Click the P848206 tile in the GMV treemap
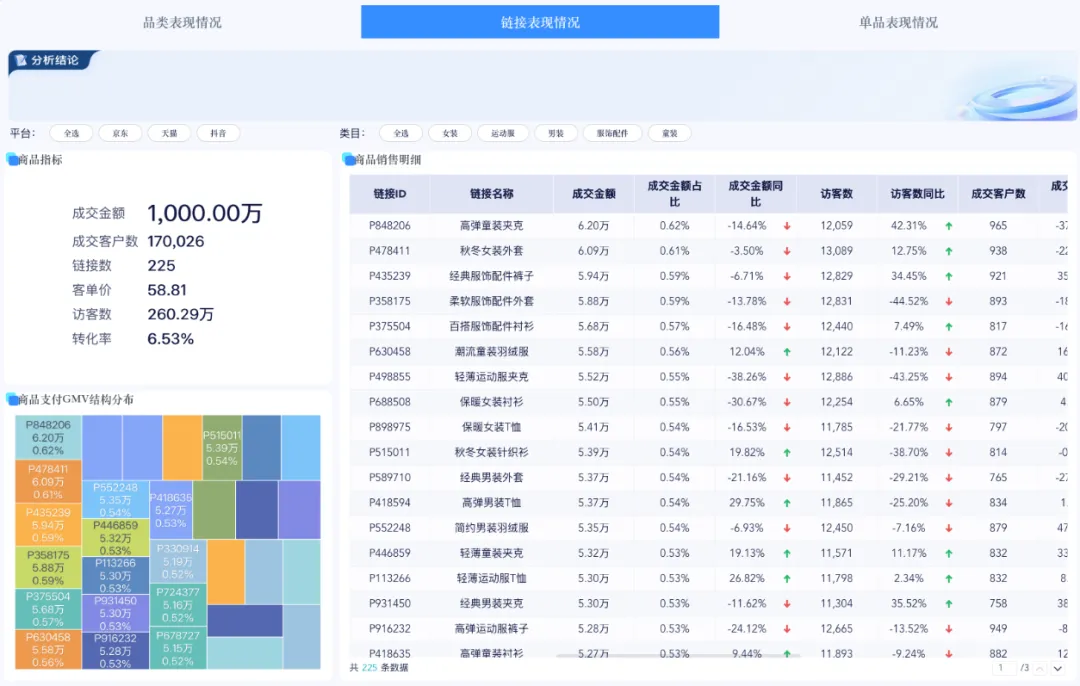 (48, 437)
